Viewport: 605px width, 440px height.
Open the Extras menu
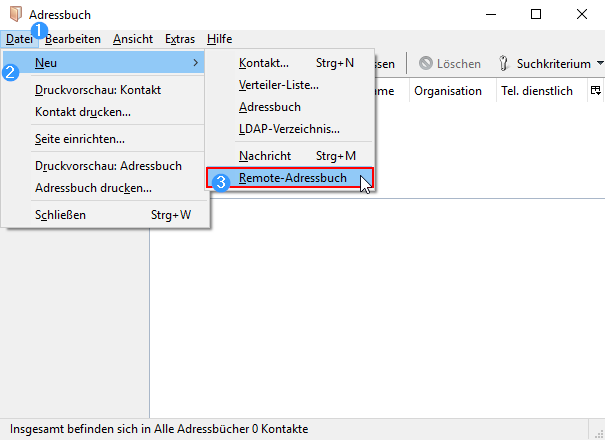pos(180,39)
